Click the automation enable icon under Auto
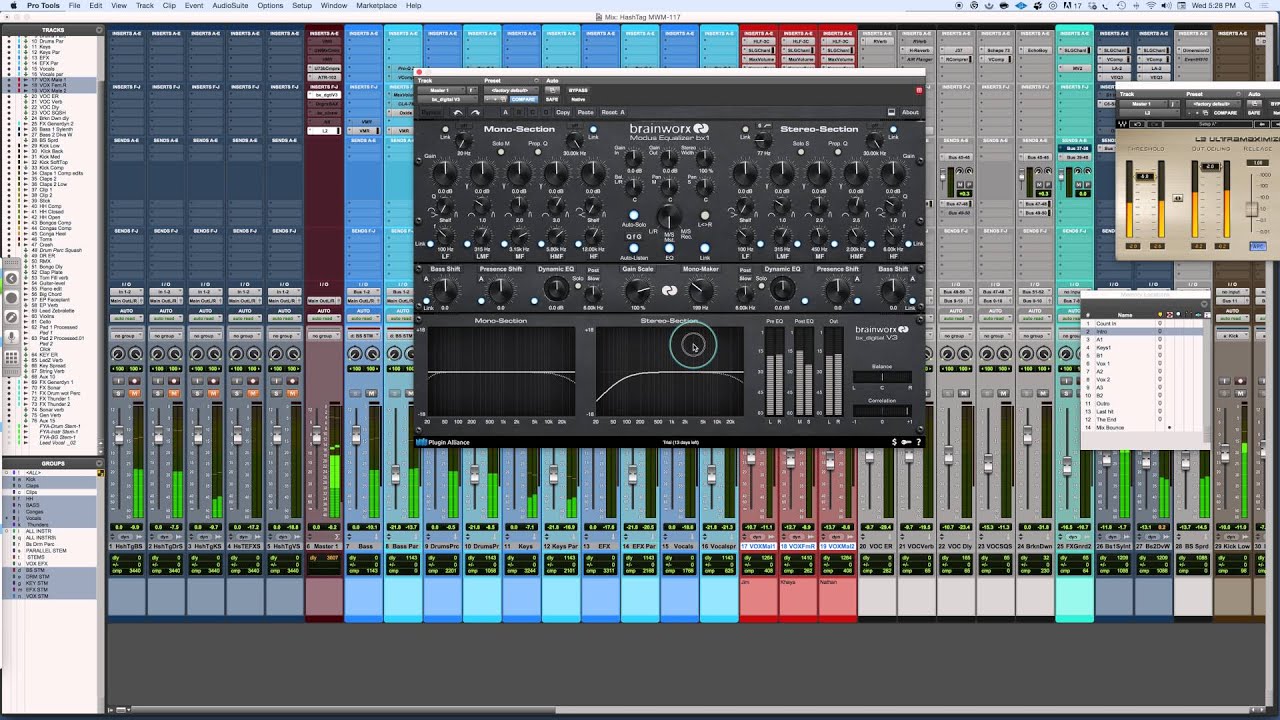The image size is (1280, 720). [x=552, y=90]
